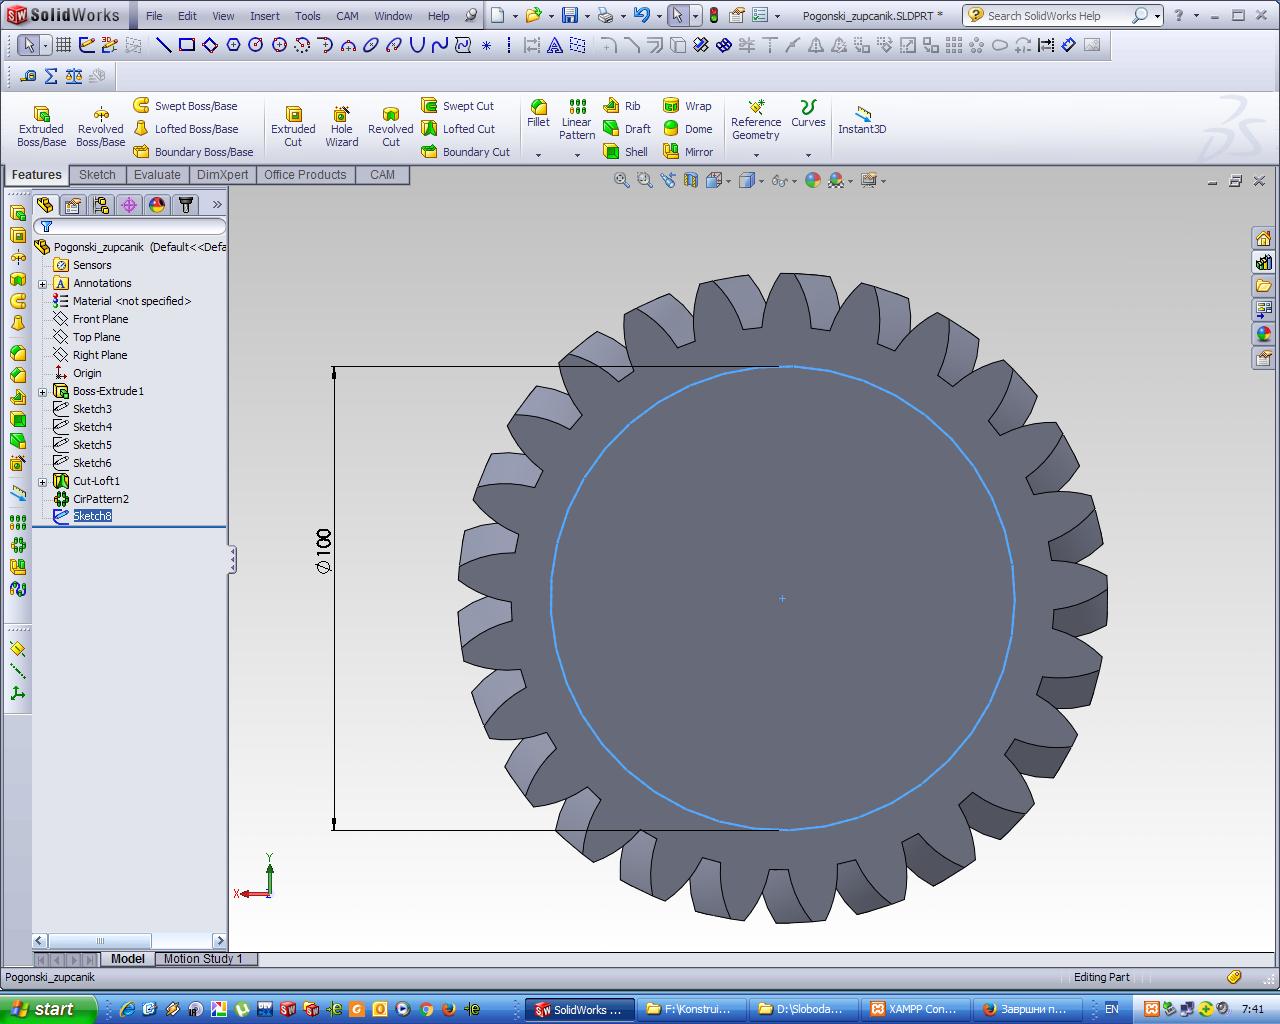
Task: Open the Appearances task pane icon
Action: (1263, 334)
